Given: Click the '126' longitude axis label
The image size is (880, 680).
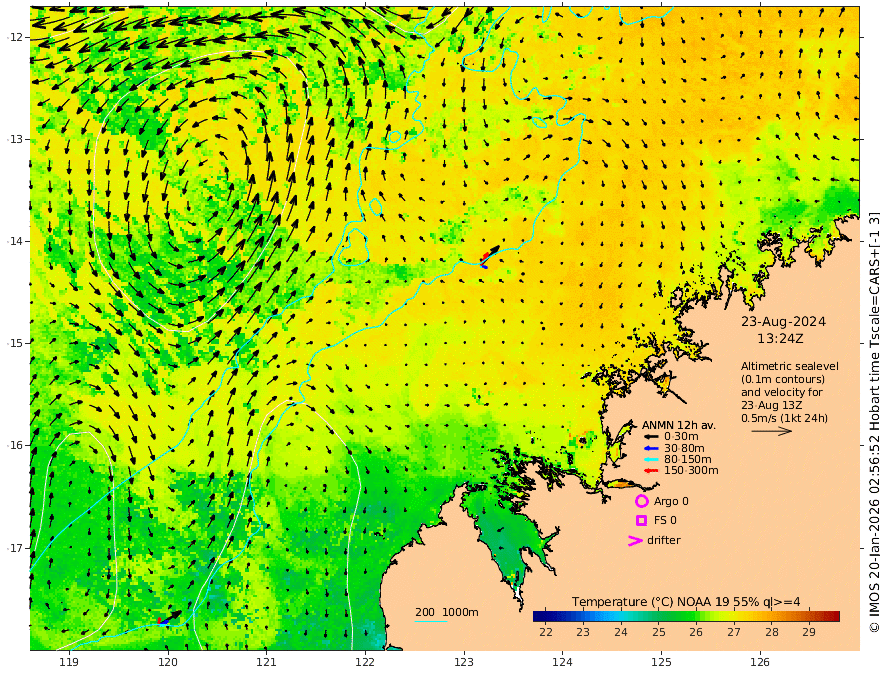Looking at the screenshot, I should 760,663.
